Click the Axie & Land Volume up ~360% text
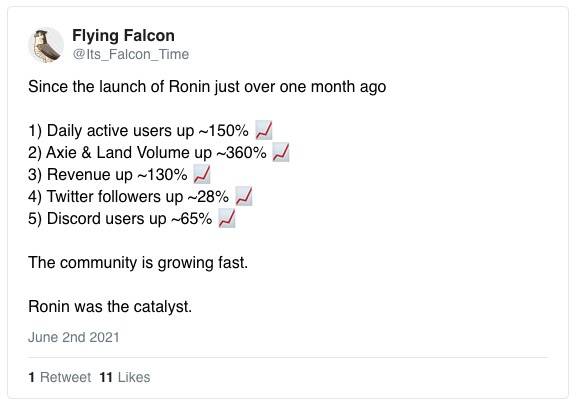This screenshot has width=578, height=407. coord(147,153)
